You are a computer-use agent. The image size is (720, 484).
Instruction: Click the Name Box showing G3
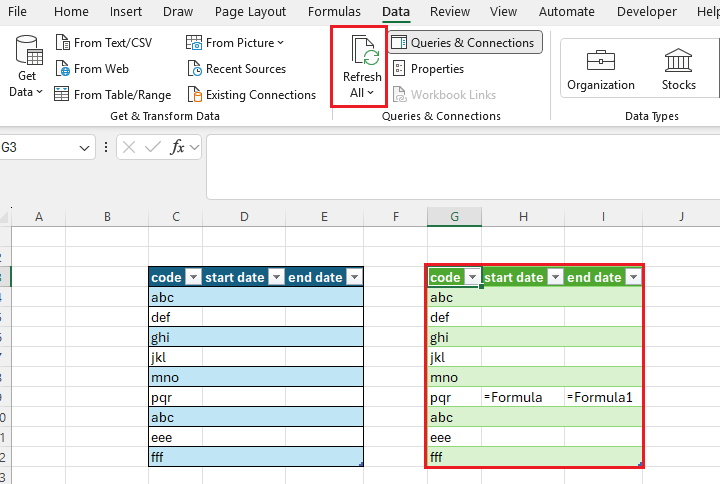38,147
